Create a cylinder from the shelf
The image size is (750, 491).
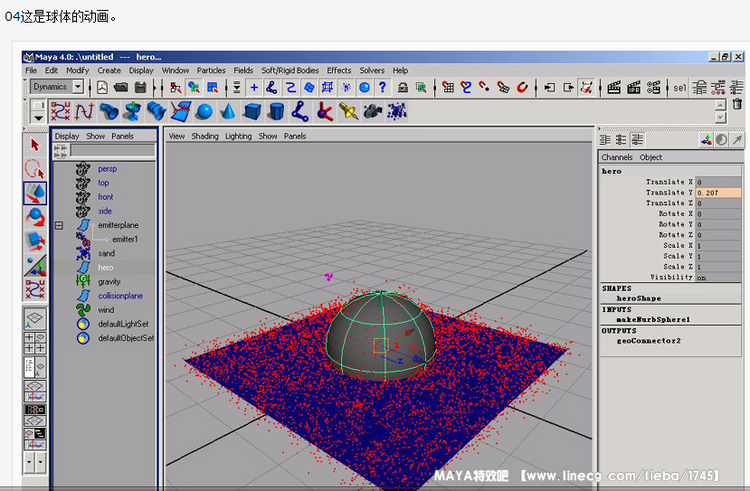tap(276, 112)
